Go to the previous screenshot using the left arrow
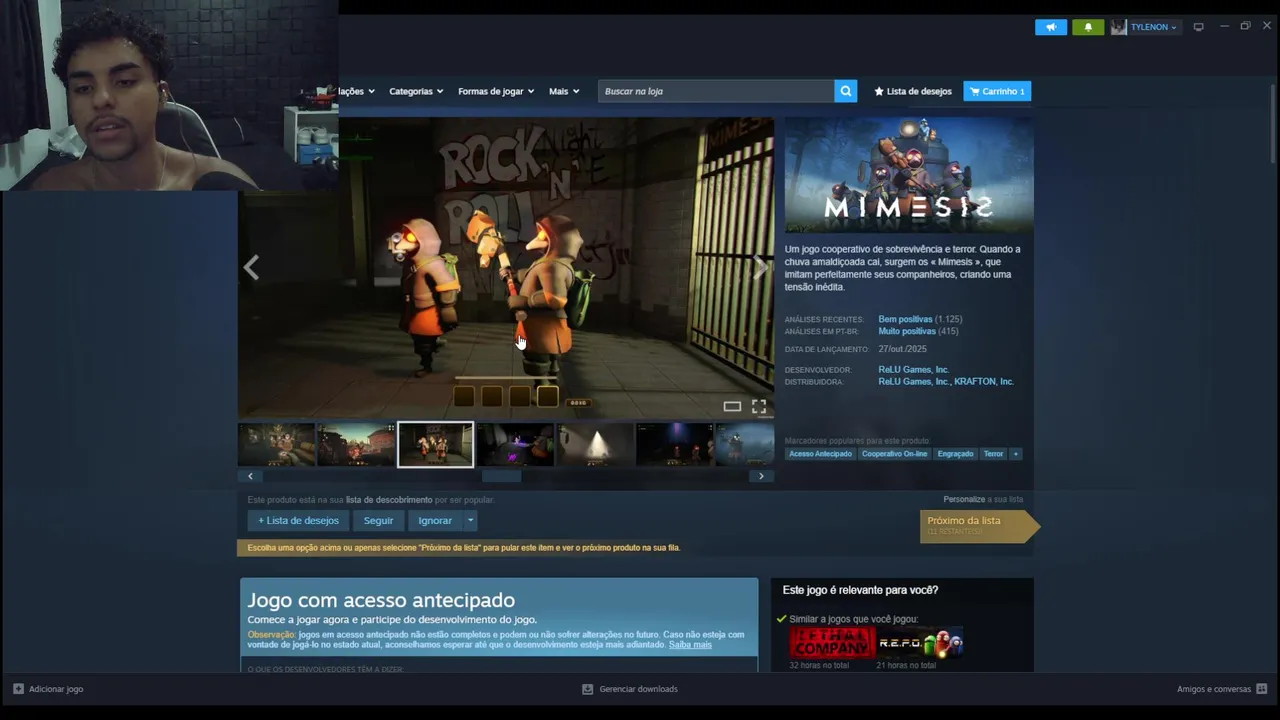 coord(251,267)
